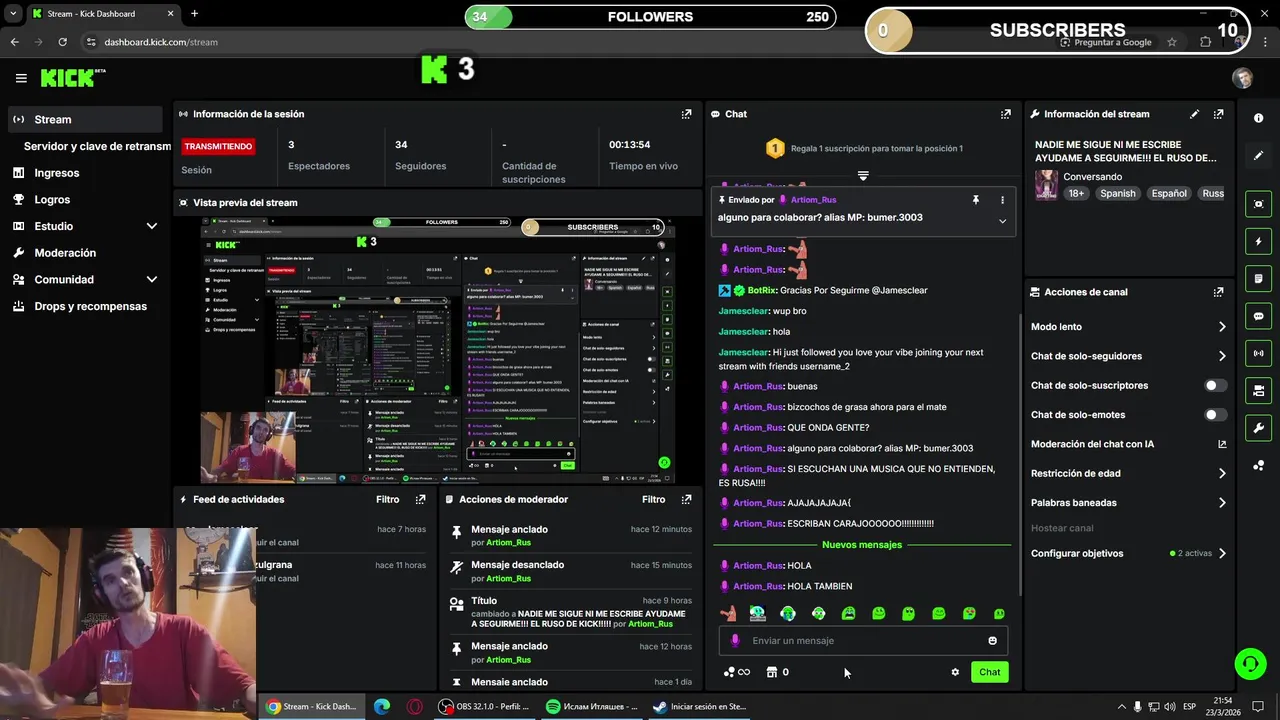This screenshot has height=720, width=1280.
Task: Enable Chat de solo-suscriptores toggle
Action: click(1215, 385)
